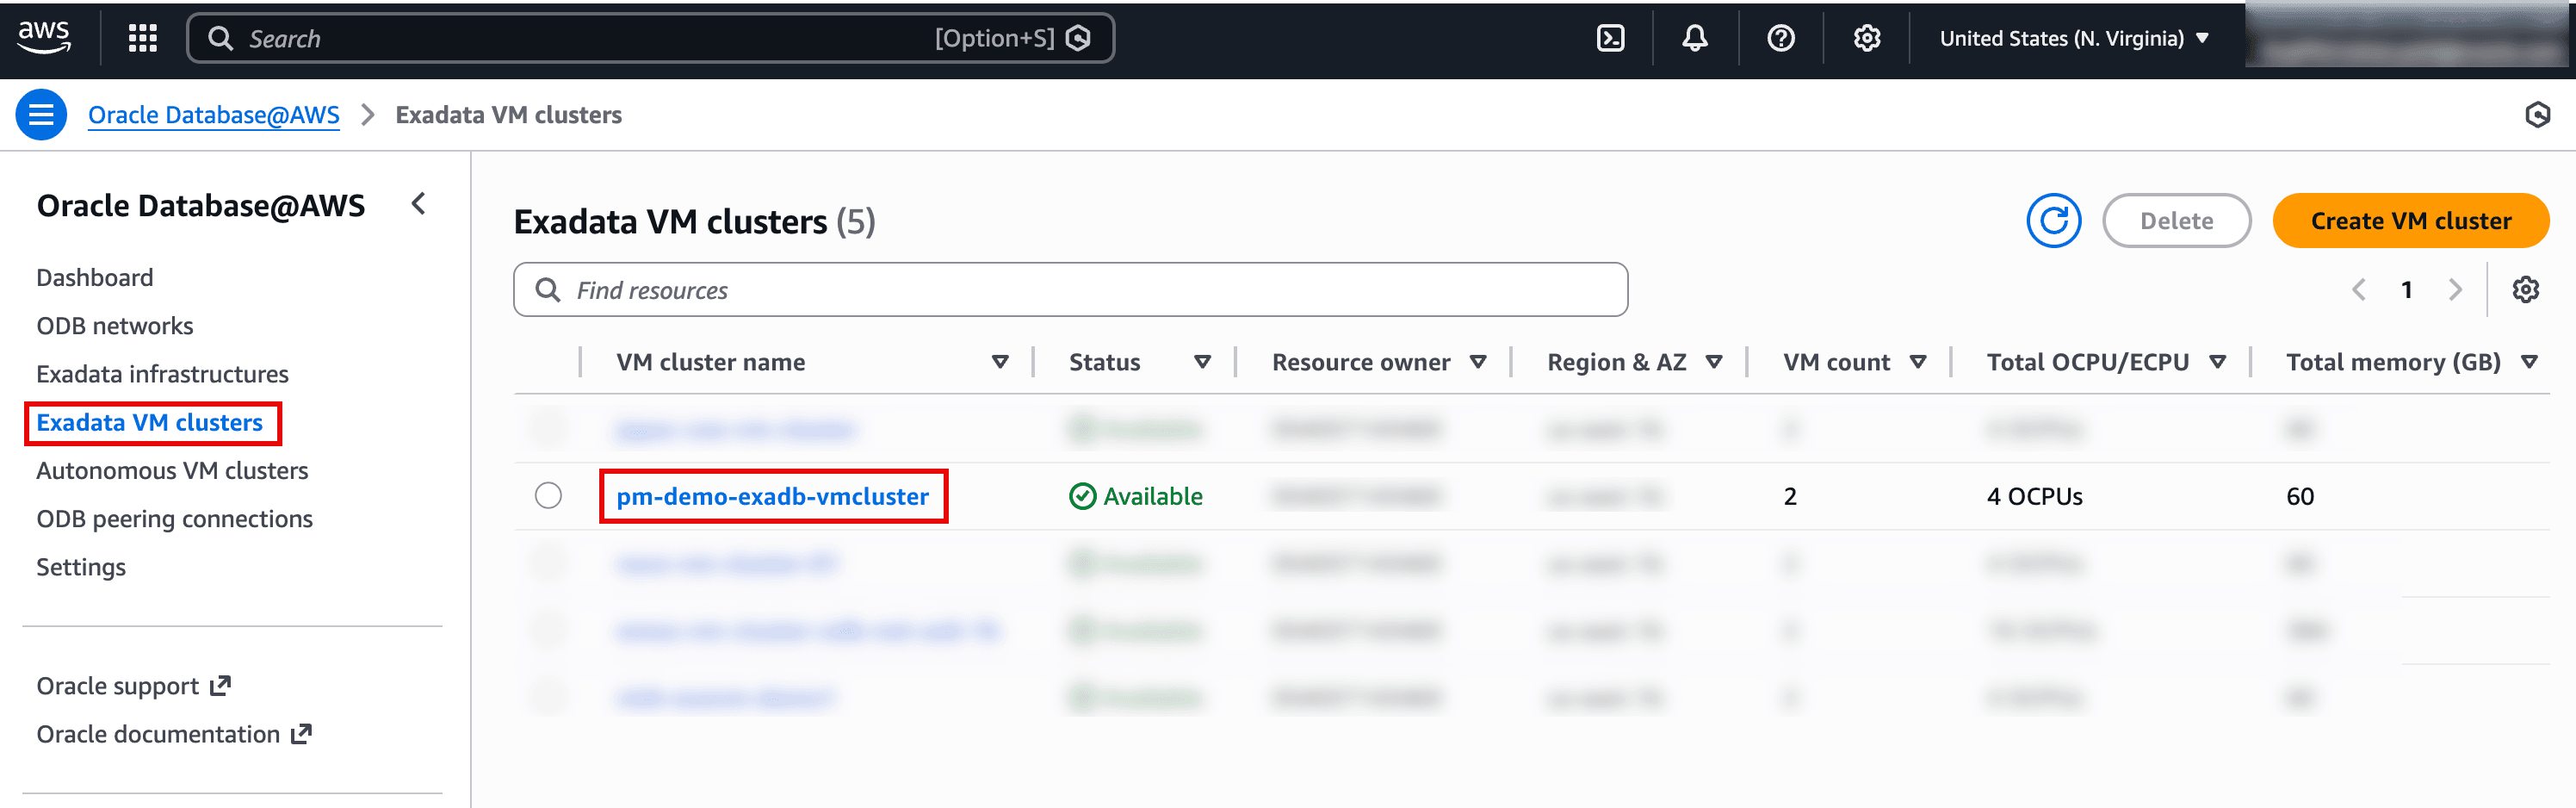This screenshot has width=2576, height=808.
Task: Launch CloudShell from the top bar
Action: point(1610,38)
